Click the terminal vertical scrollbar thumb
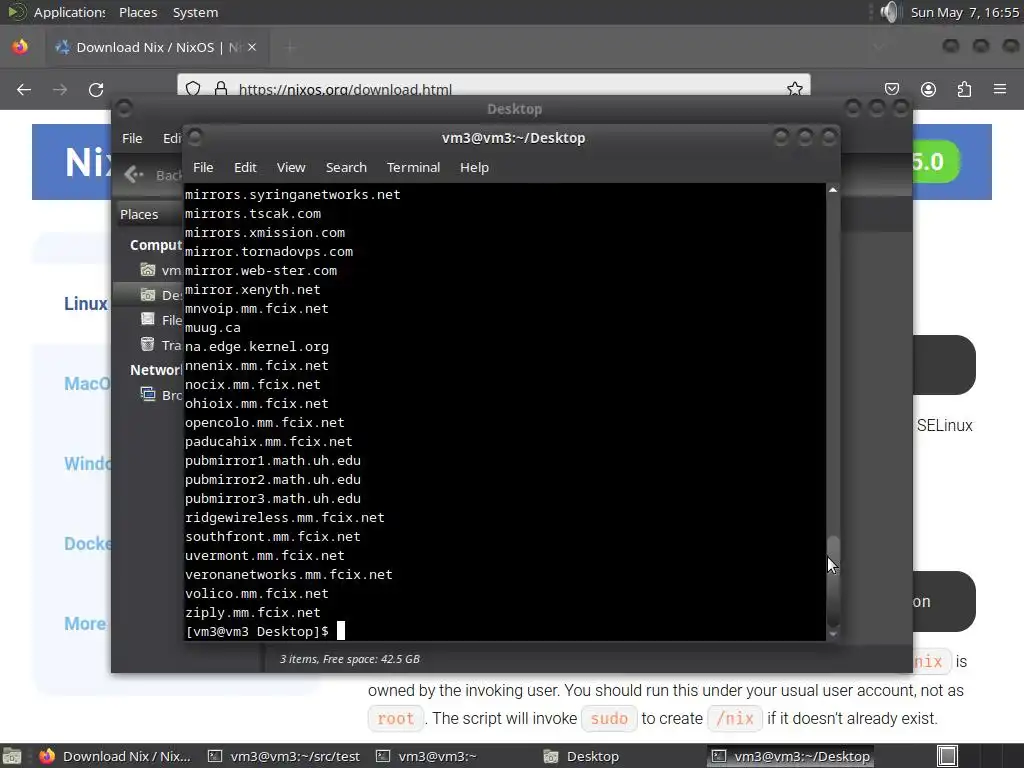 click(833, 581)
